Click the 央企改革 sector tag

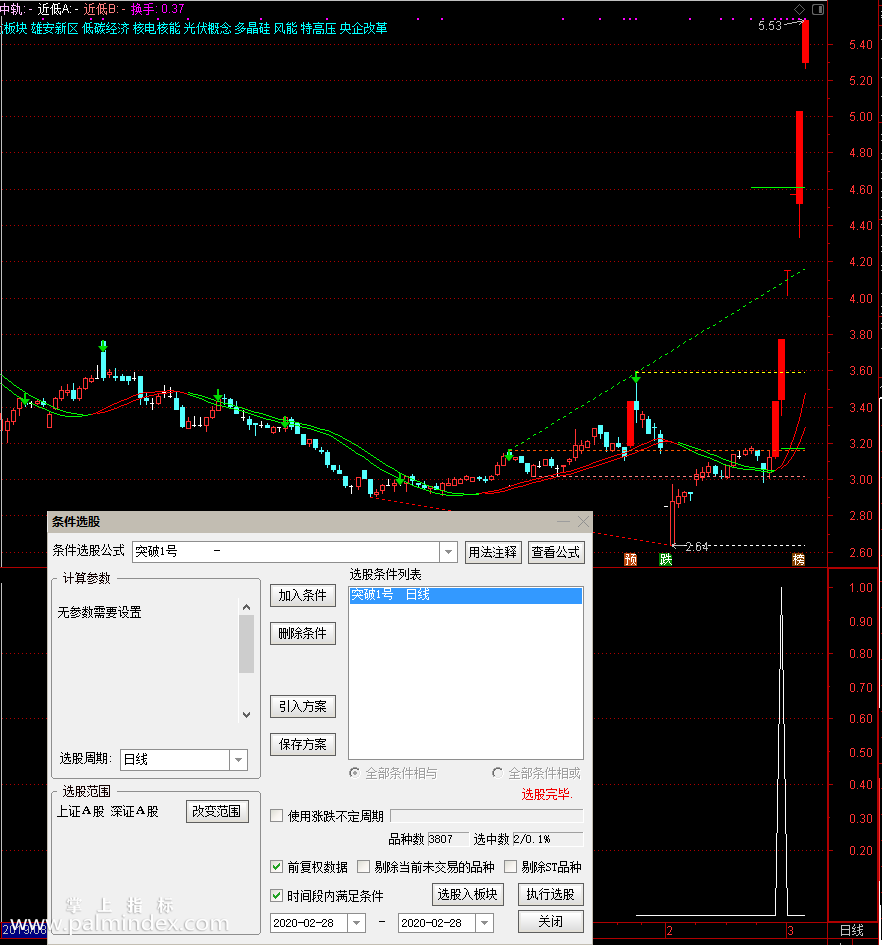[x=364, y=28]
